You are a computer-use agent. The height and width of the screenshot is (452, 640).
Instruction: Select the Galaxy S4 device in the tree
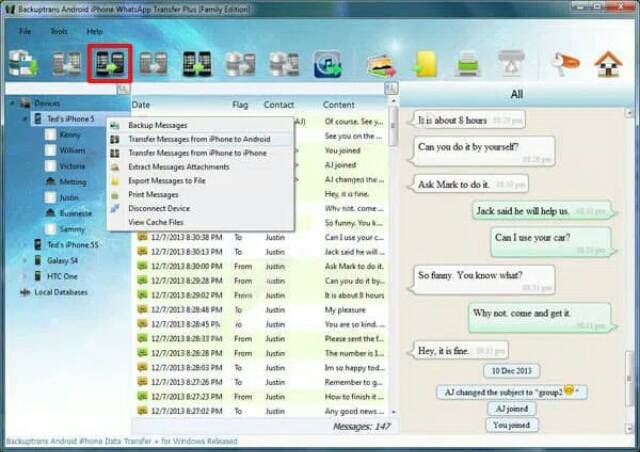point(64,260)
